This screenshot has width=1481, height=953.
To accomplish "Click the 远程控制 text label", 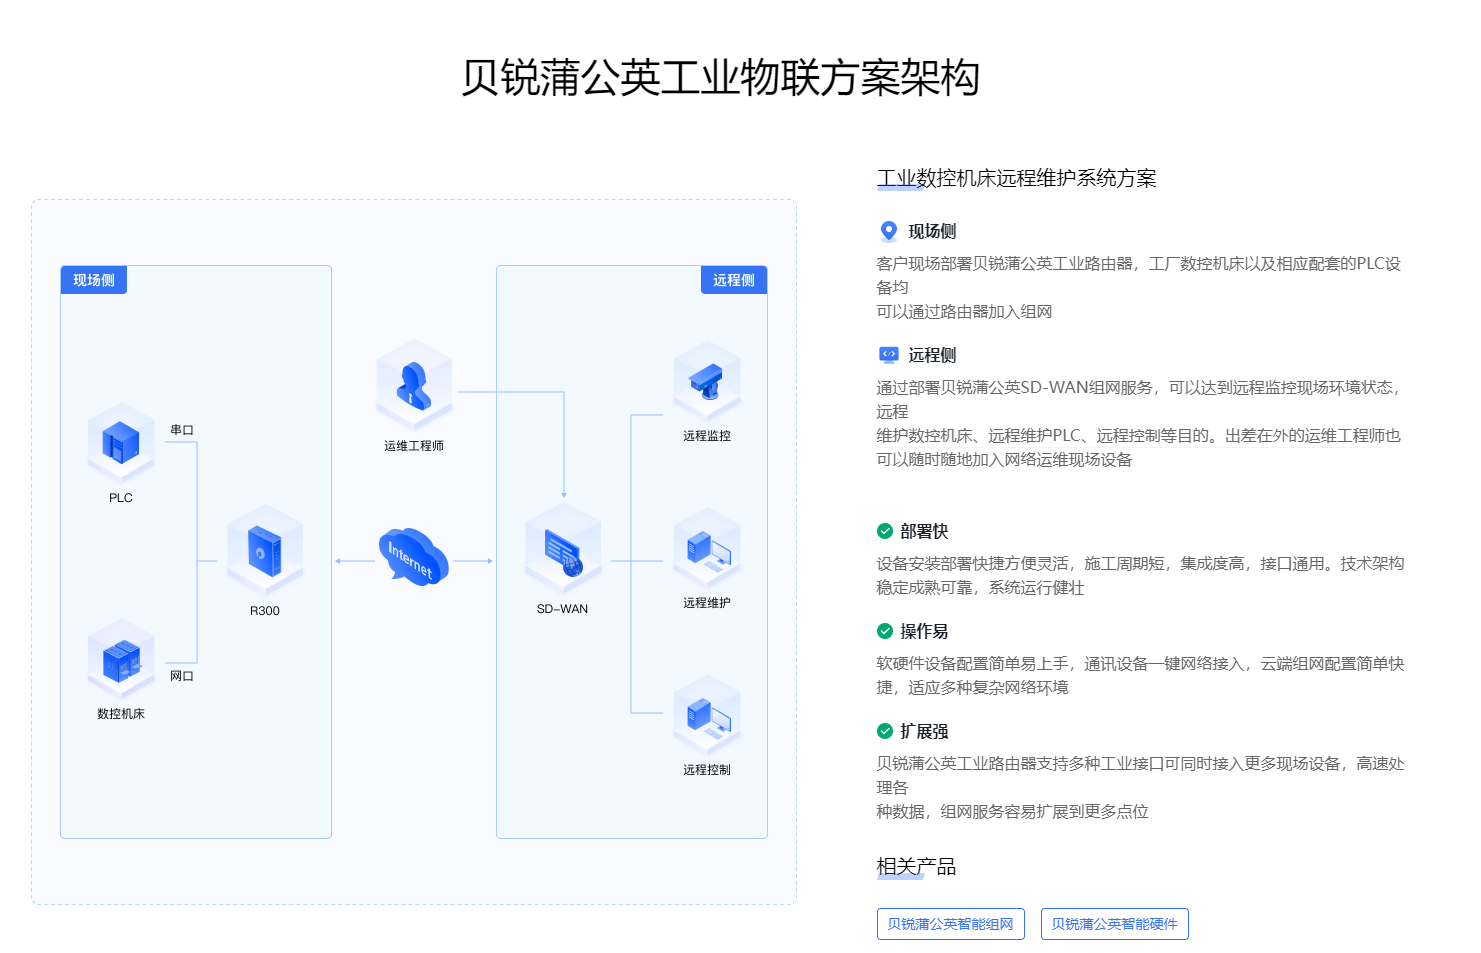I will [707, 770].
